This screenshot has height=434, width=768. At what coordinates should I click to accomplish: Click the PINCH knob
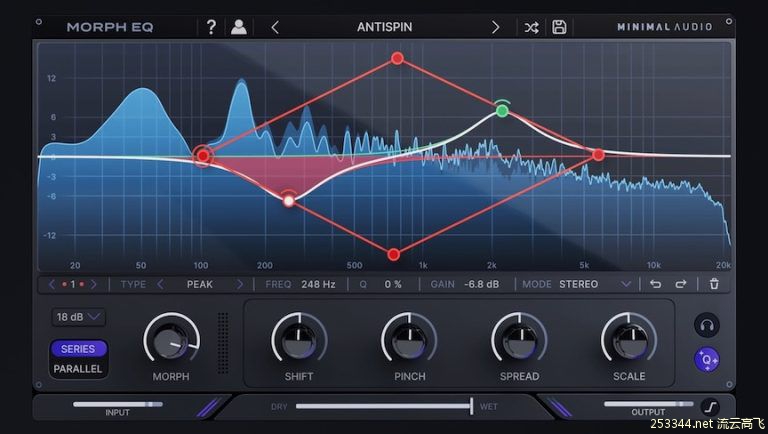pos(409,341)
